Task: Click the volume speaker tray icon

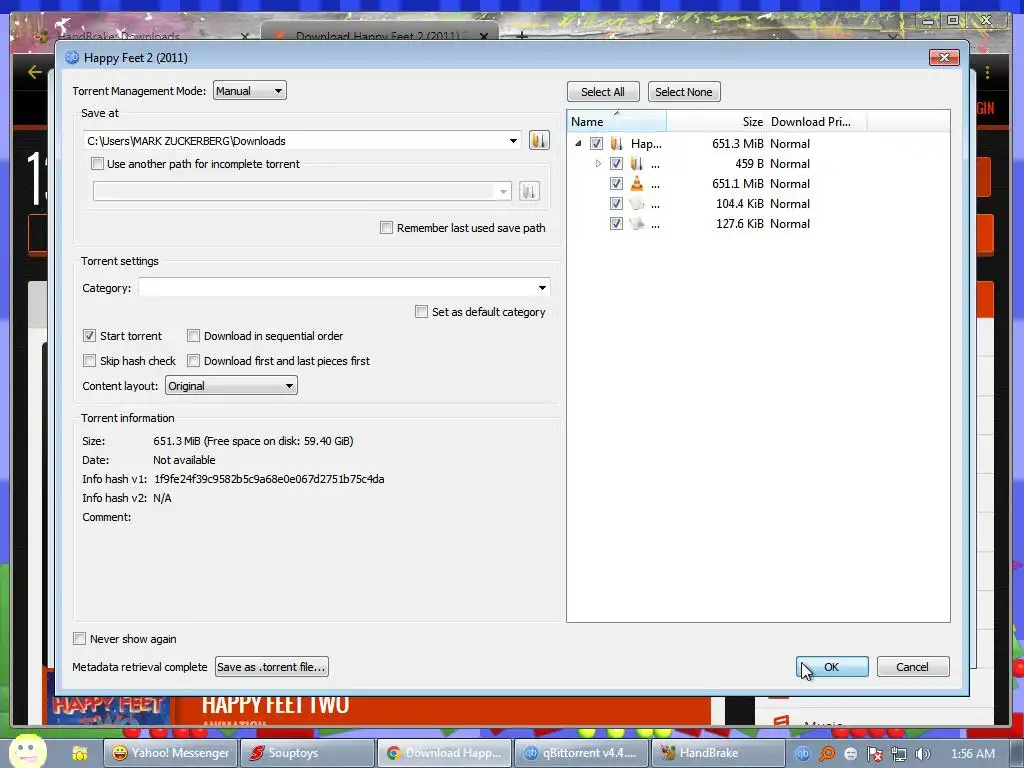Action: click(922, 754)
